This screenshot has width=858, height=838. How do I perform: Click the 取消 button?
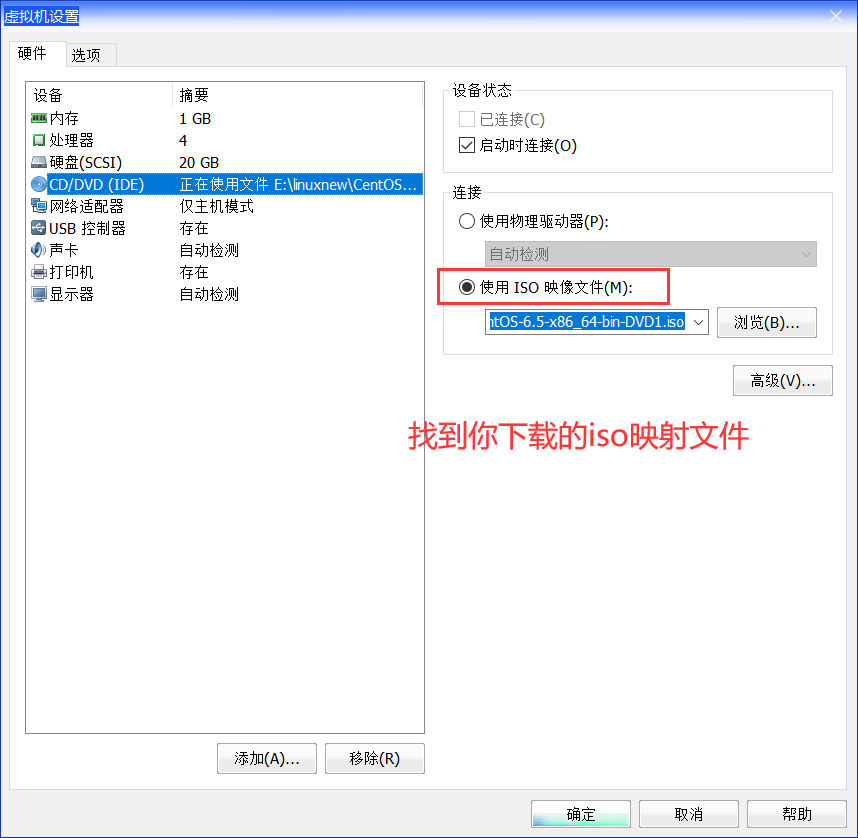689,814
